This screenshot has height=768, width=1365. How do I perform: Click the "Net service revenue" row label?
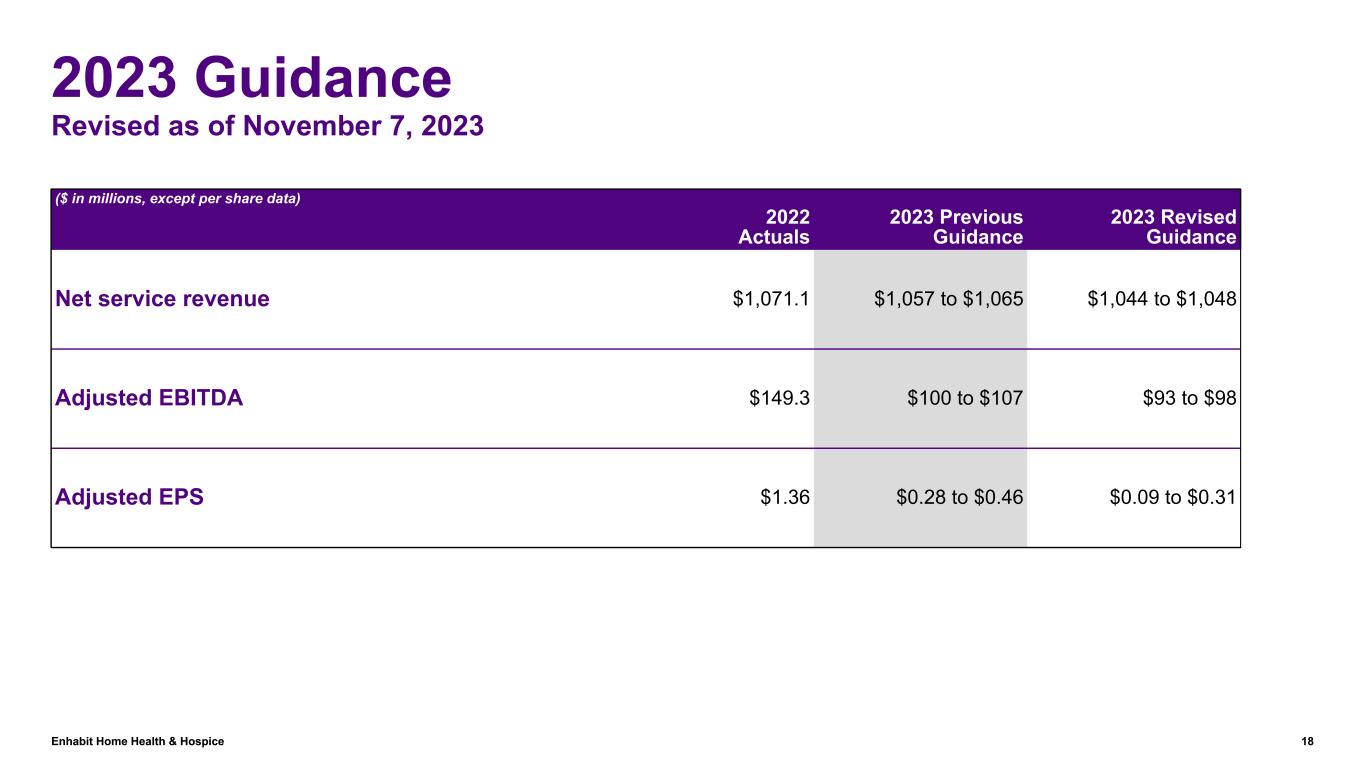(x=162, y=298)
